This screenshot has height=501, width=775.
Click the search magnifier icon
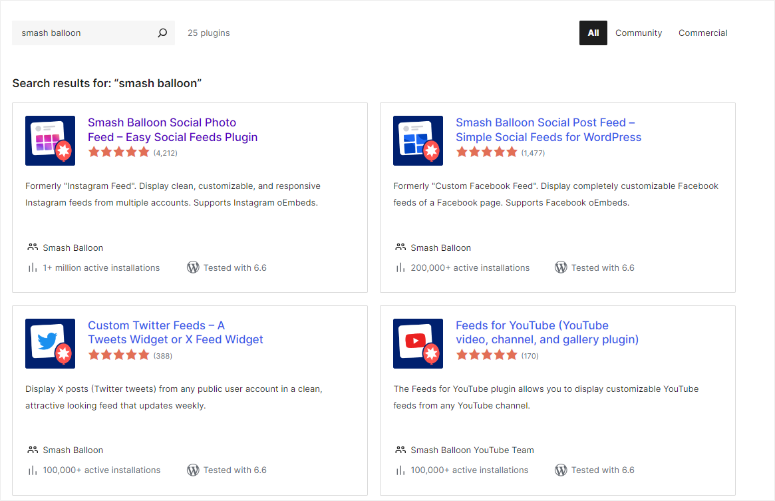(163, 33)
